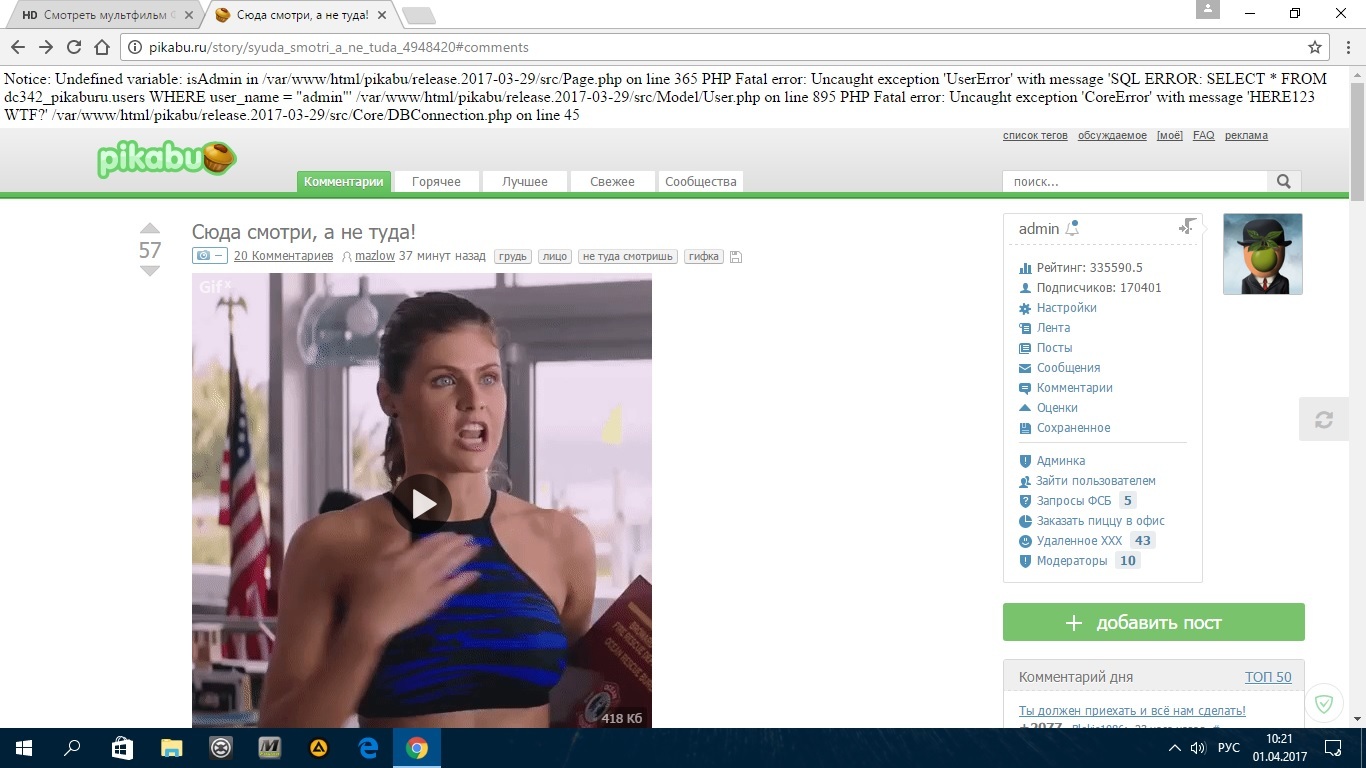This screenshot has height=768, width=1366.
Task: Go back with browser back arrow
Action: click(17, 47)
